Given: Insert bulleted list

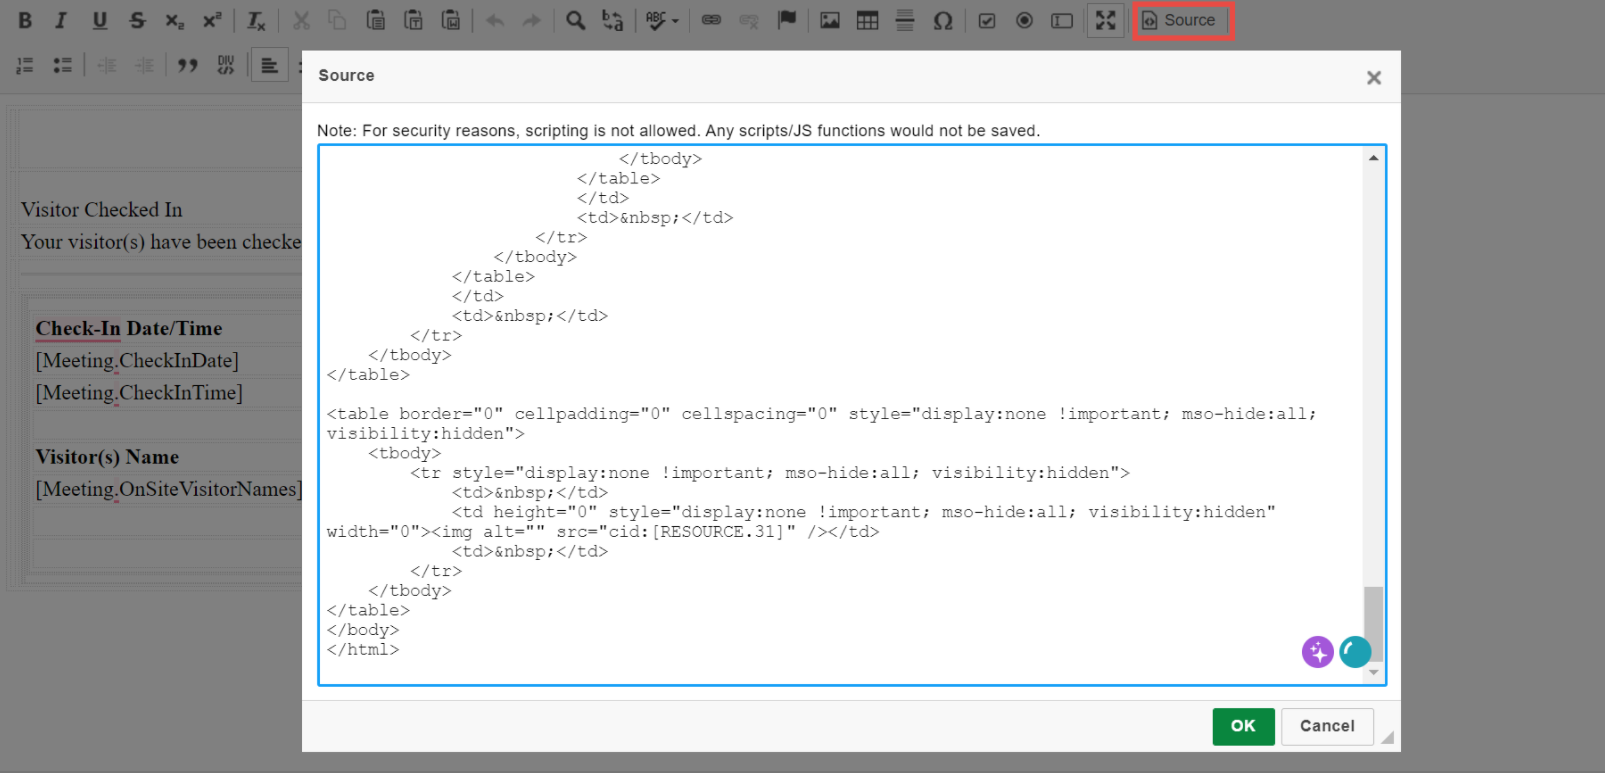Looking at the screenshot, I should 62,65.
